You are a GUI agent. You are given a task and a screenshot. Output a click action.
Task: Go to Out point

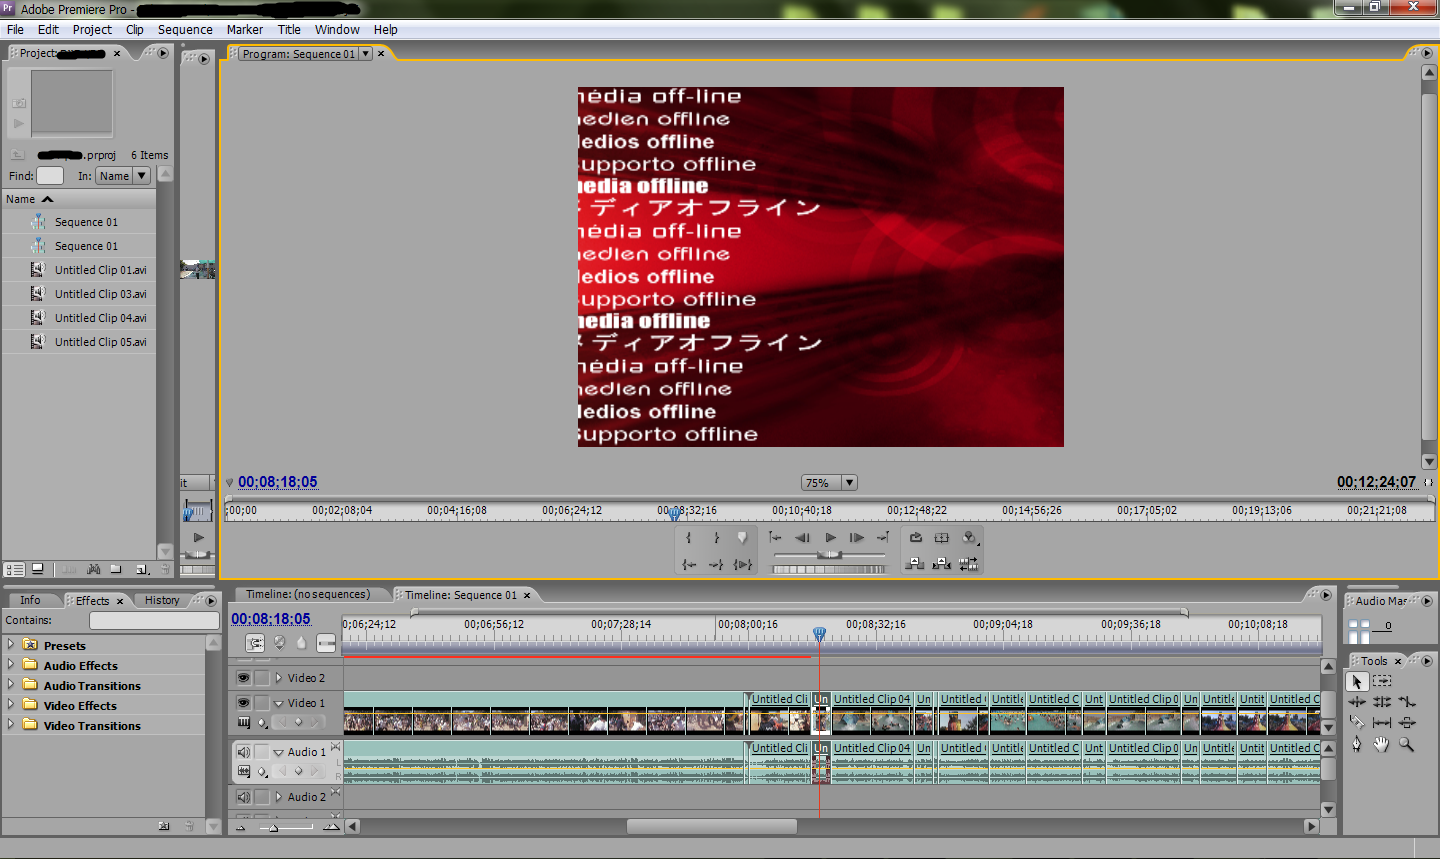(x=716, y=565)
